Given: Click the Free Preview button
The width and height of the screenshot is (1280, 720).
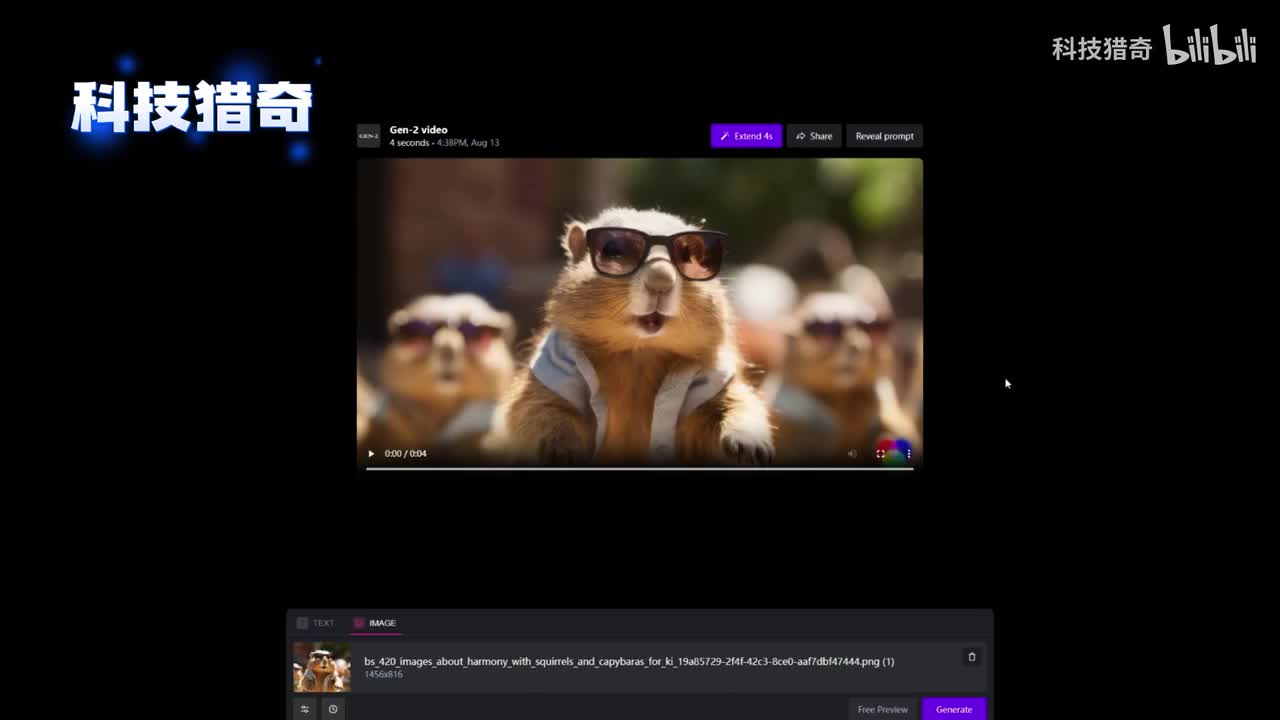Looking at the screenshot, I should 882,709.
